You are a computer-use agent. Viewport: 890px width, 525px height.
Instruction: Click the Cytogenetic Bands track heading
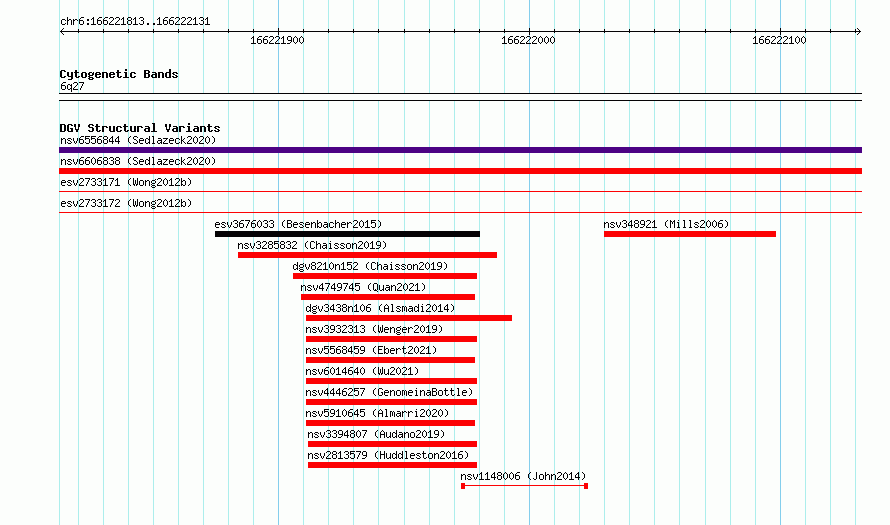(119, 74)
